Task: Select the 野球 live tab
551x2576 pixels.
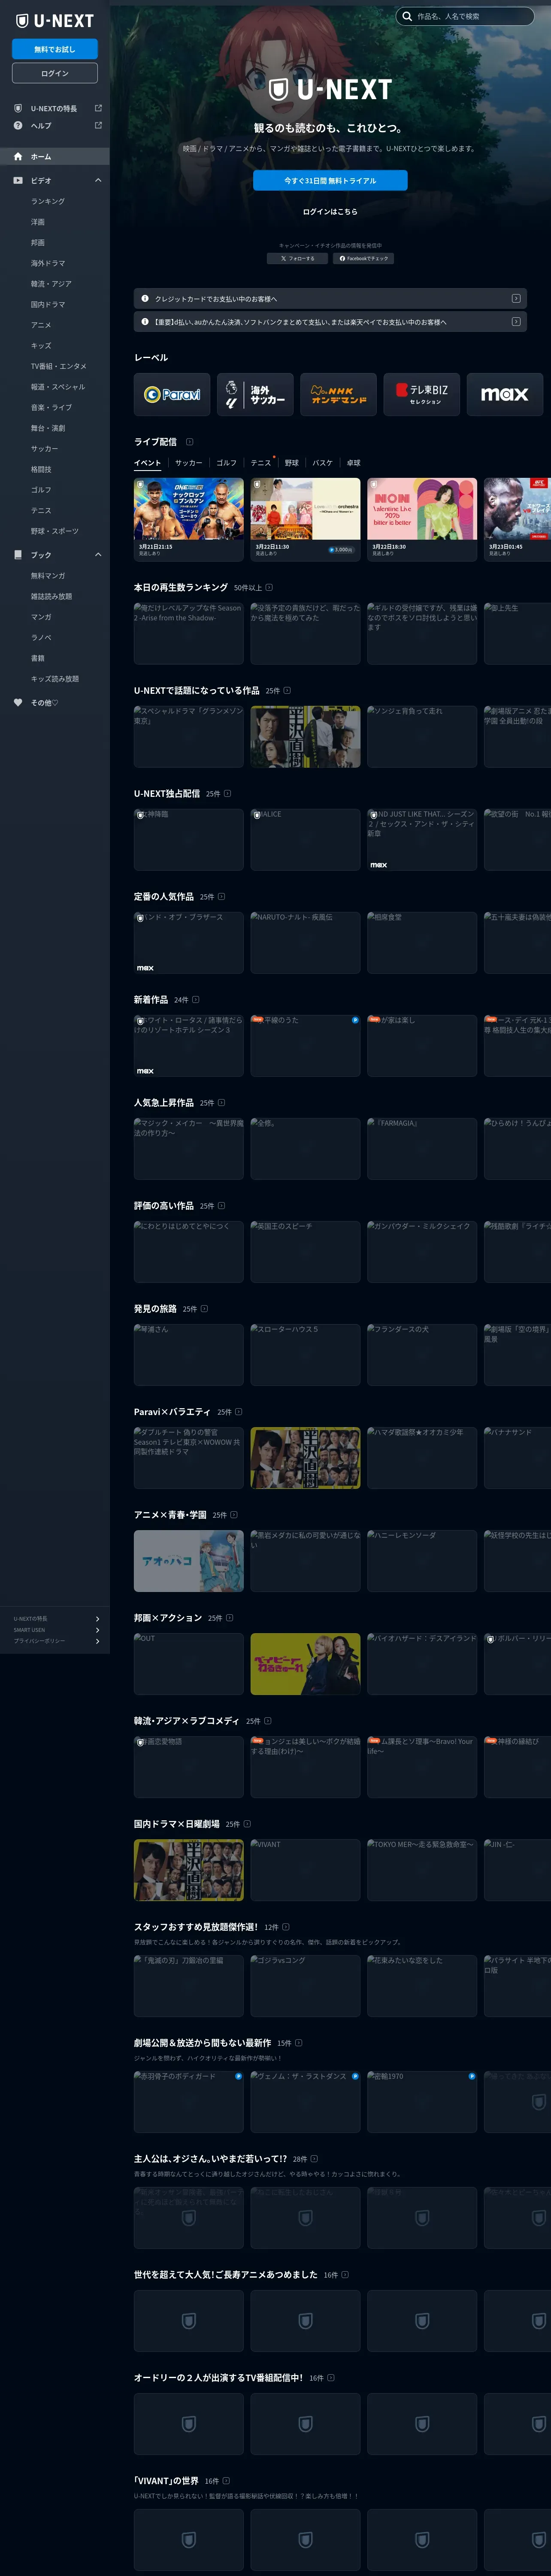Action: [x=292, y=463]
